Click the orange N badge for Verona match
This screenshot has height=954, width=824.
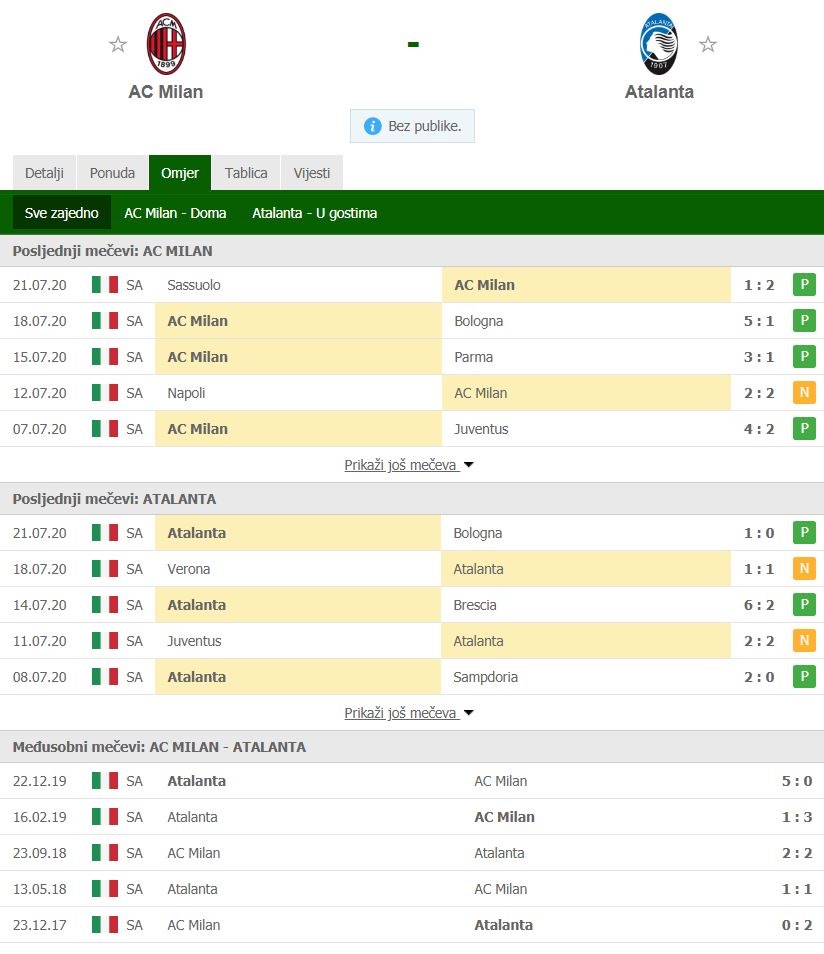pos(804,568)
